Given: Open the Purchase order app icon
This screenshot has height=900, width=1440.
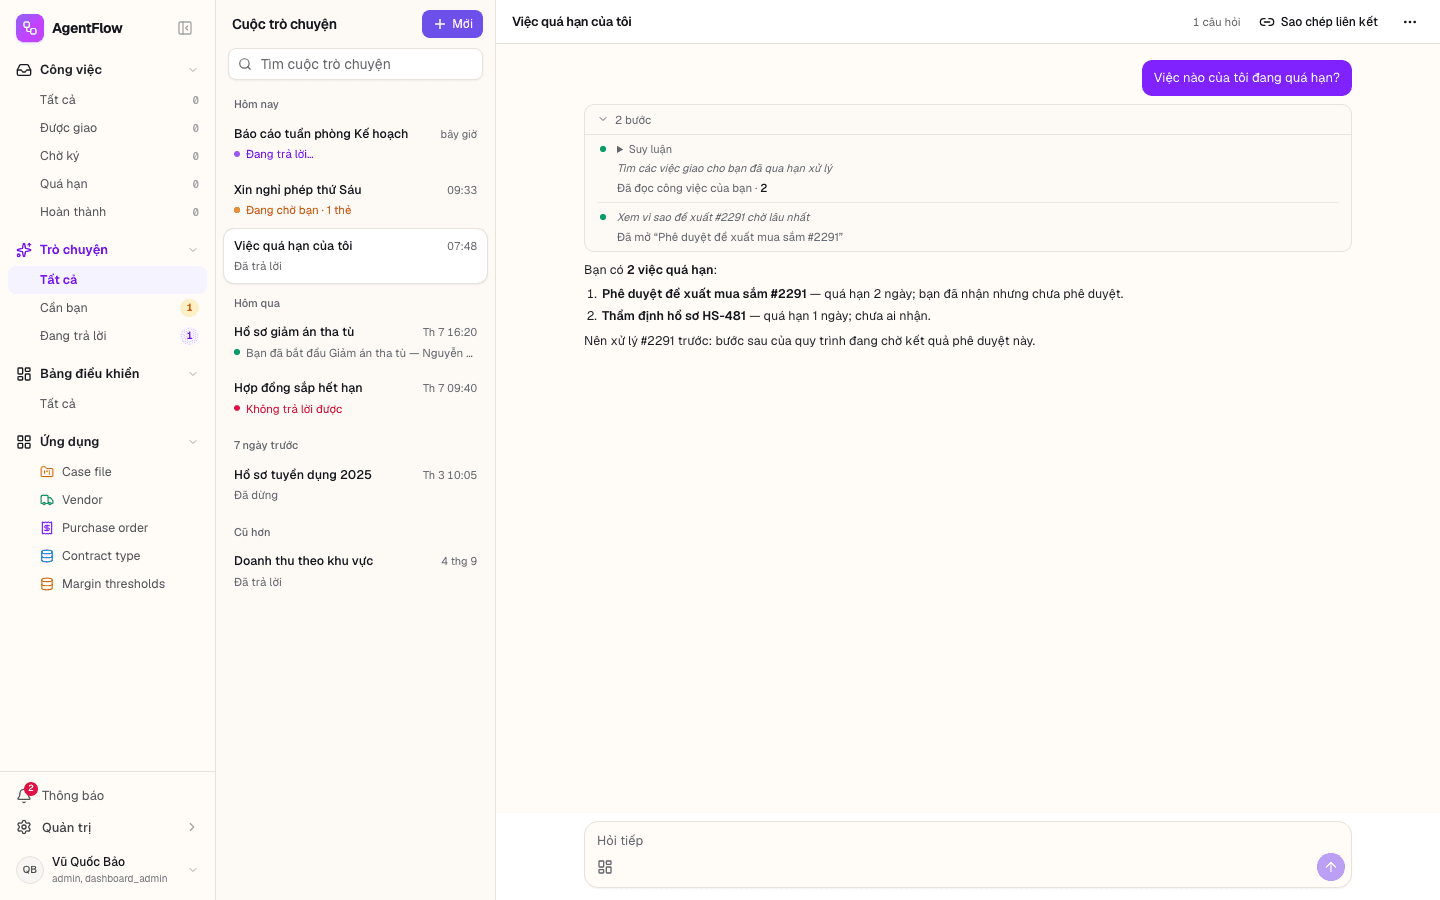Looking at the screenshot, I should click(47, 528).
